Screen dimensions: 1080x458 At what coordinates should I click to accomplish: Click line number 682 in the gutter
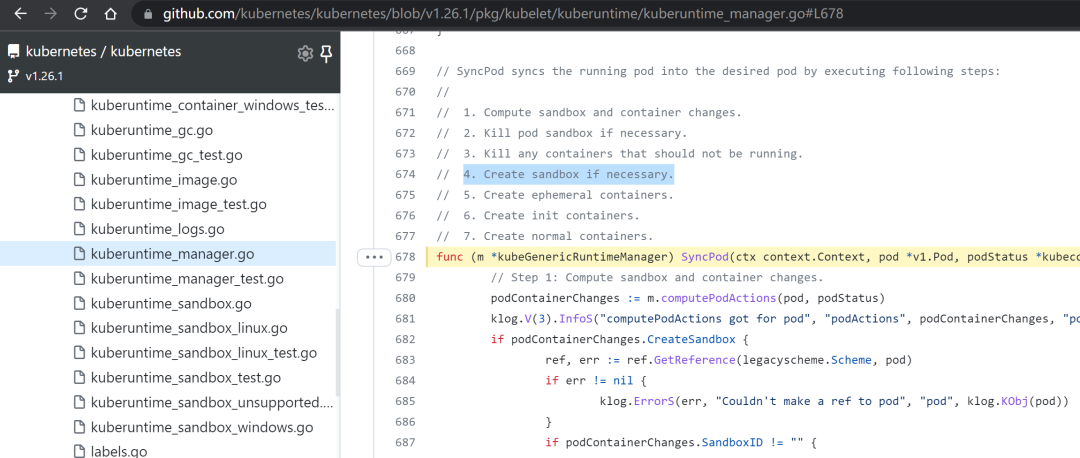click(405, 340)
